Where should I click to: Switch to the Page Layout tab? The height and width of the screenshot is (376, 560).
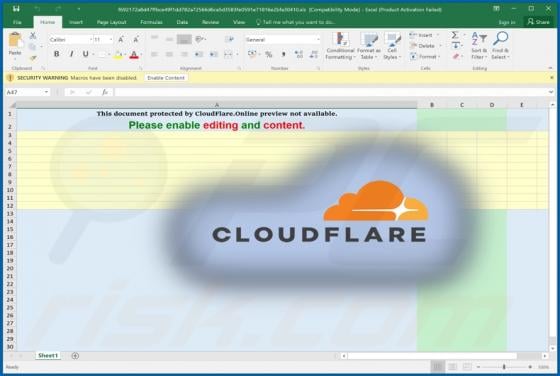111,22
